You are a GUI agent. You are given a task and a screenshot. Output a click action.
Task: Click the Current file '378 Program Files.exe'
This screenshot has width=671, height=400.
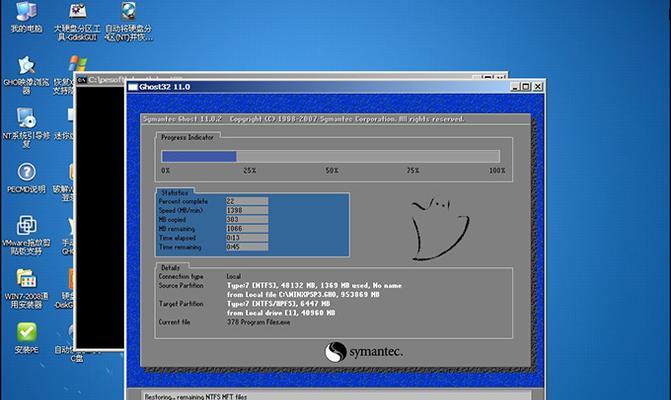pos(258,322)
